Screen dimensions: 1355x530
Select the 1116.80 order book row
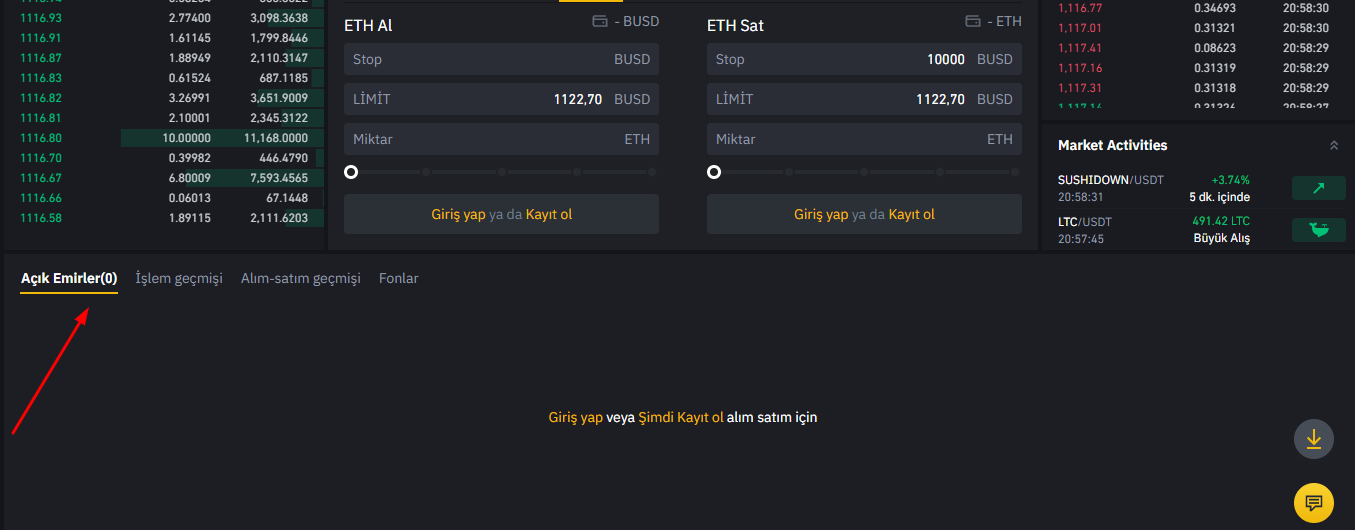coord(164,138)
